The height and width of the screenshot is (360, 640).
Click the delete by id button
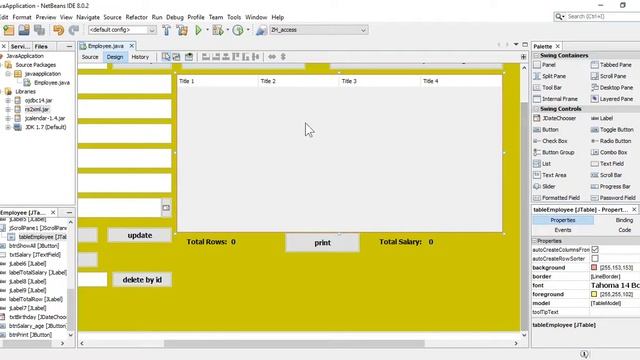142,280
